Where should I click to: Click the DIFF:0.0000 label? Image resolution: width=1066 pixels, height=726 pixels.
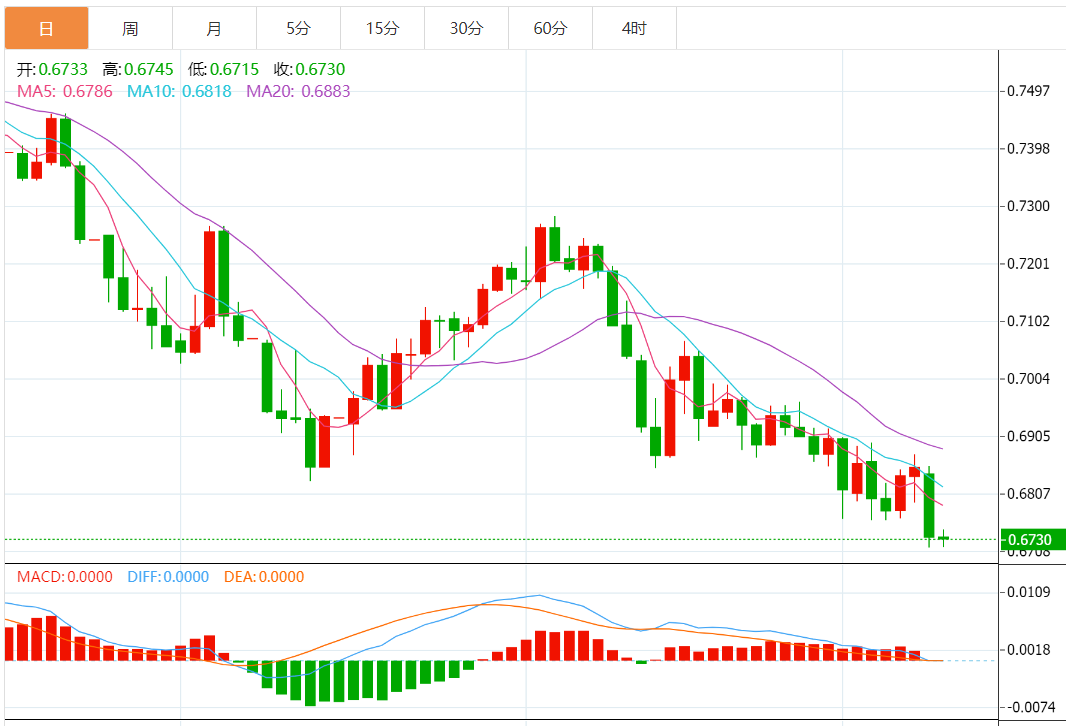pyautogui.click(x=168, y=577)
